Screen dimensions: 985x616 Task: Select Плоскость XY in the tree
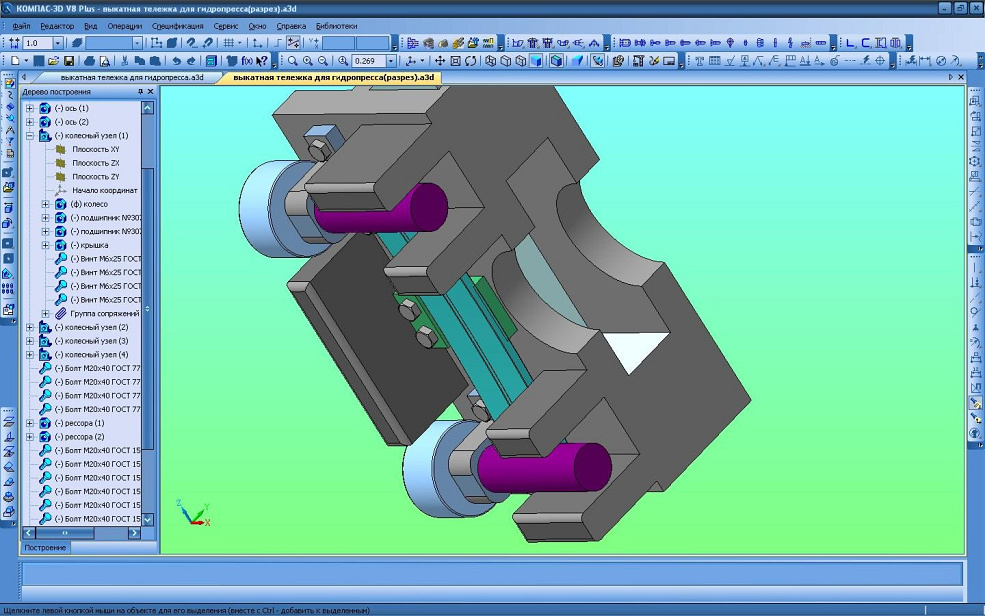tap(95, 149)
